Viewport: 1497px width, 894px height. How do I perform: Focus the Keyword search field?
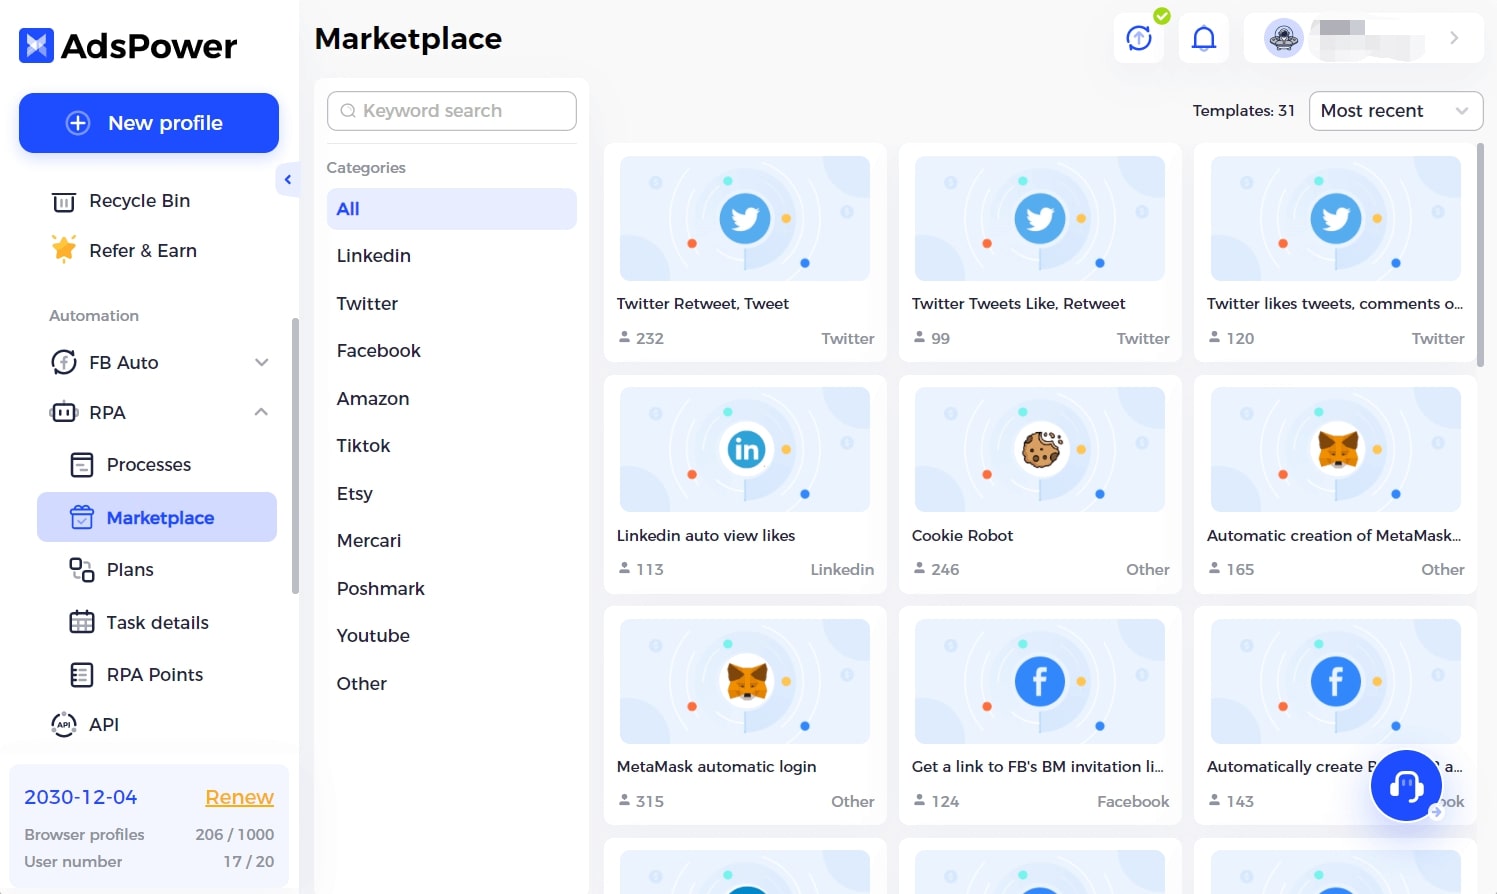[452, 111]
